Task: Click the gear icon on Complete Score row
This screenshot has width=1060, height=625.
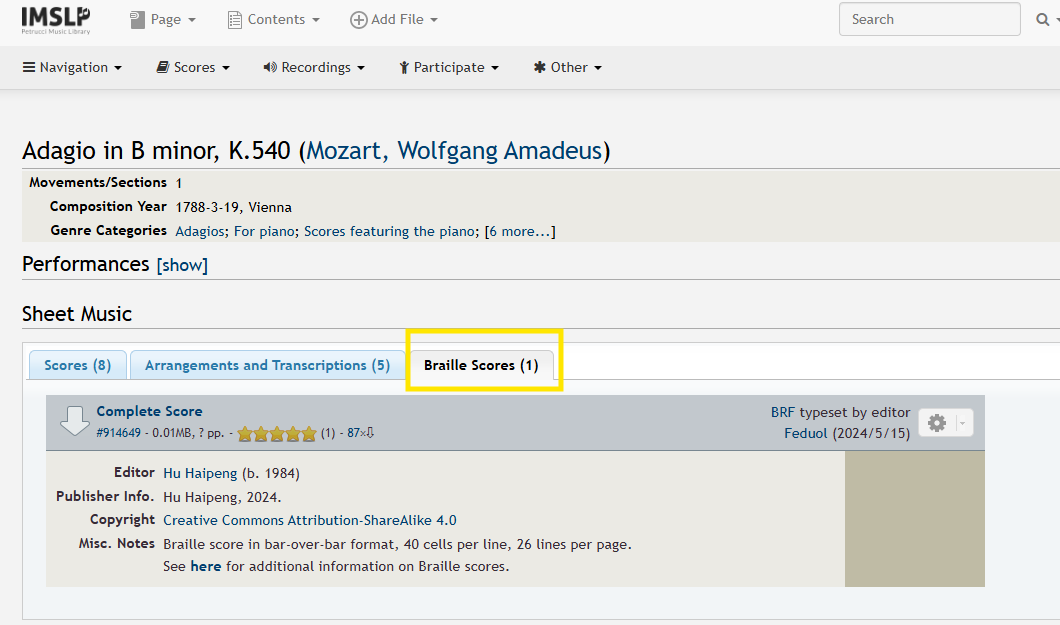Action: tap(937, 423)
